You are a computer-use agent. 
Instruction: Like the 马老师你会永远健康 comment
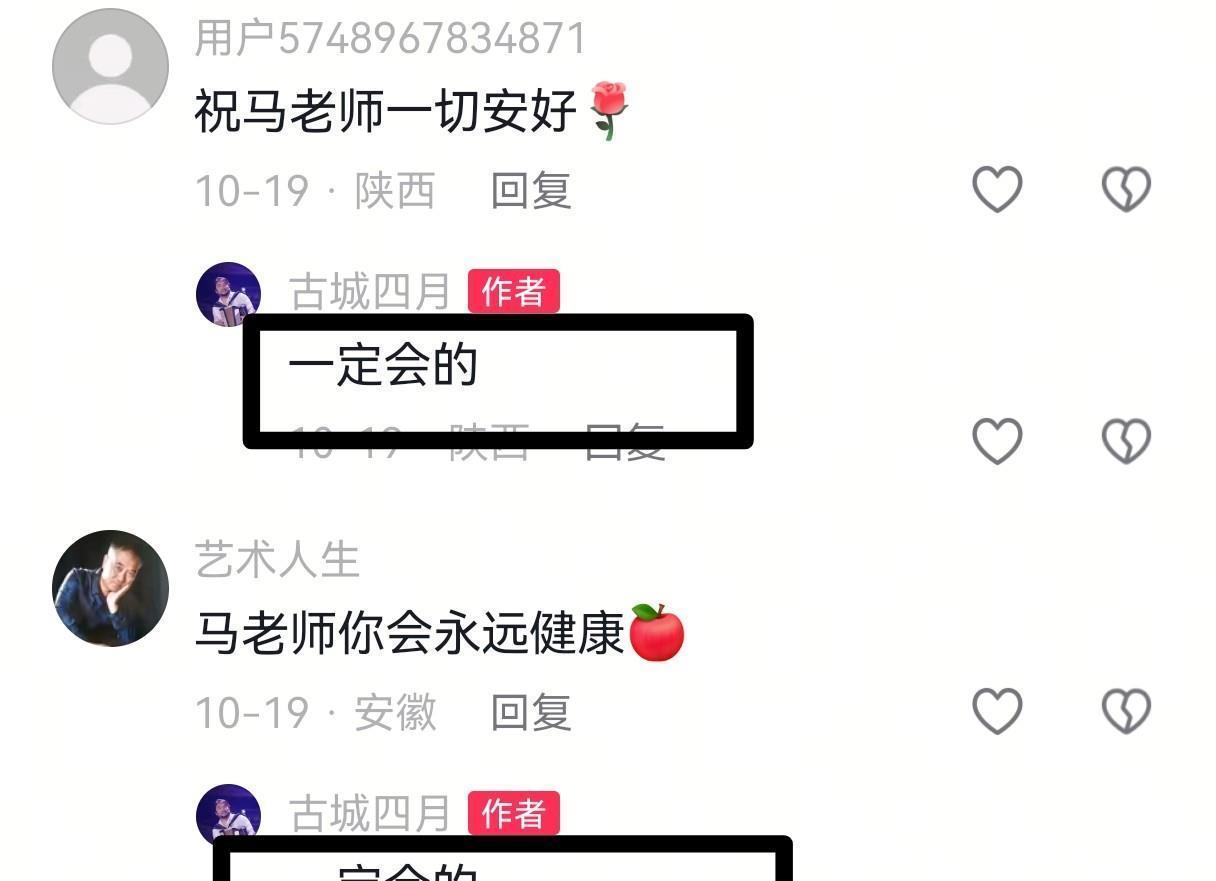pyautogui.click(x=997, y=711)
